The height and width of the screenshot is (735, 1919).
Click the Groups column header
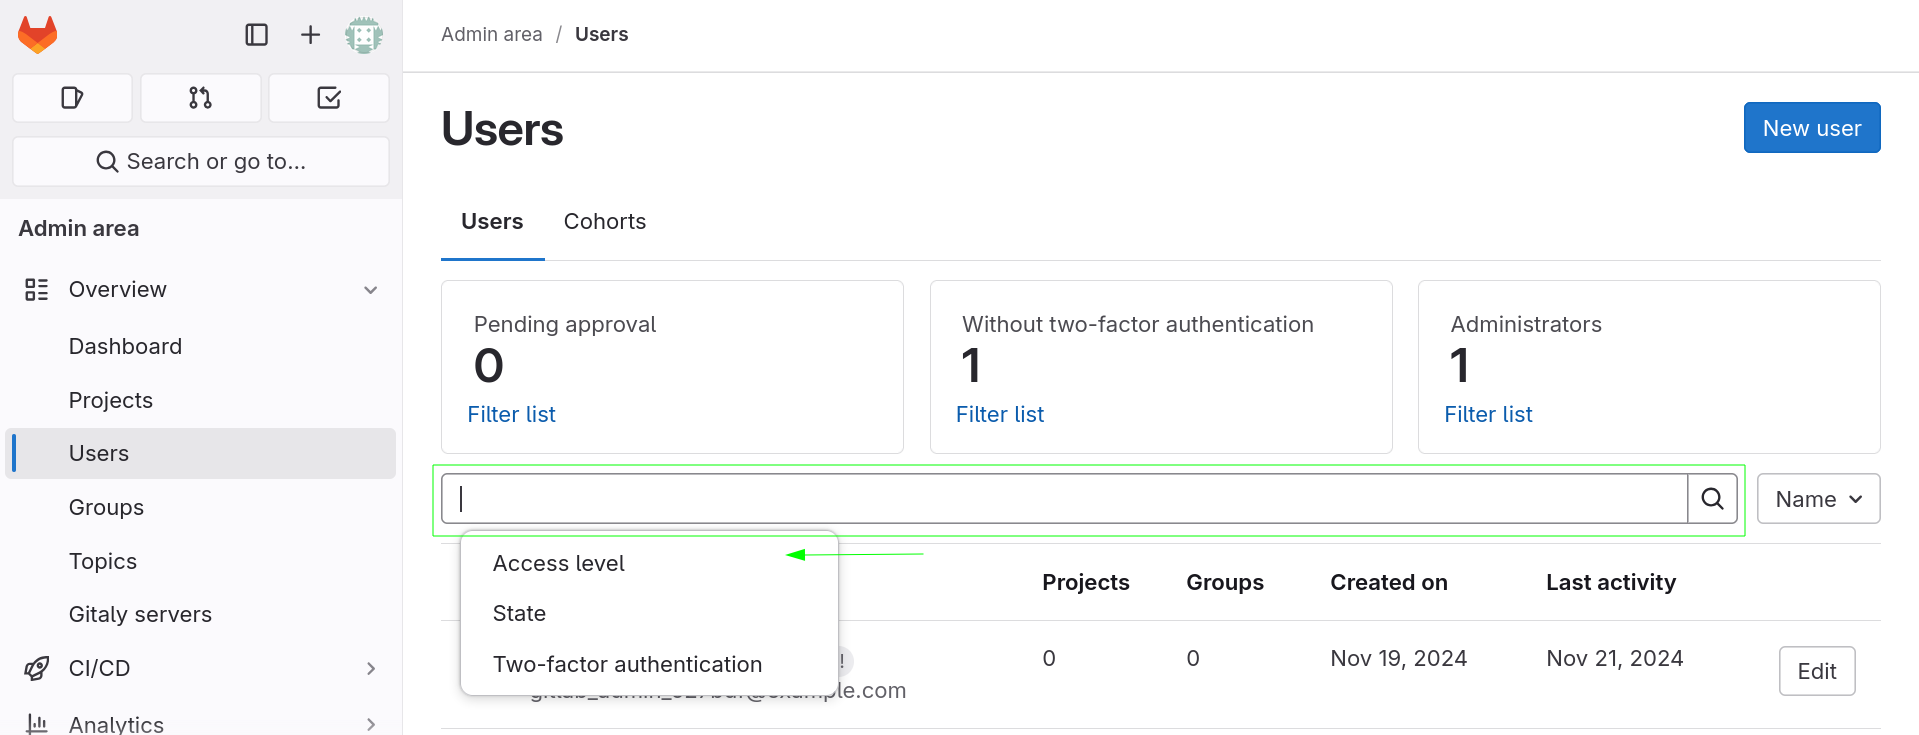pyautogui.click(x=1225, y=582)
